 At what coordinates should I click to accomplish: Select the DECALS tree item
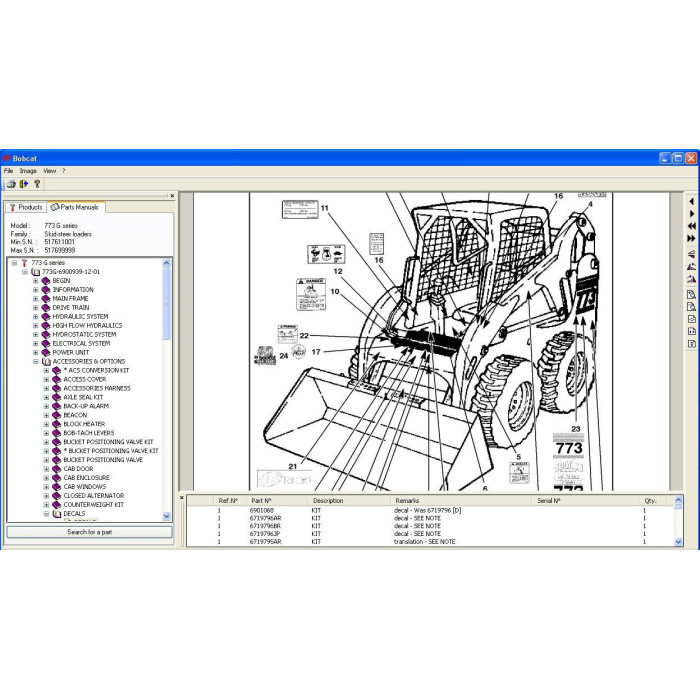[x=74, y=514]
